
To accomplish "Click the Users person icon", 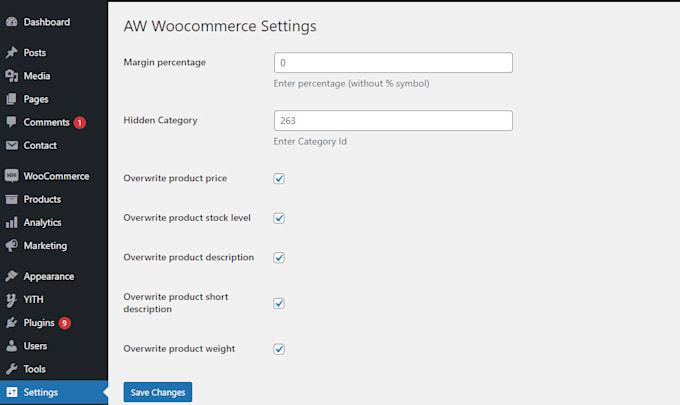I will tap(12, 346).
